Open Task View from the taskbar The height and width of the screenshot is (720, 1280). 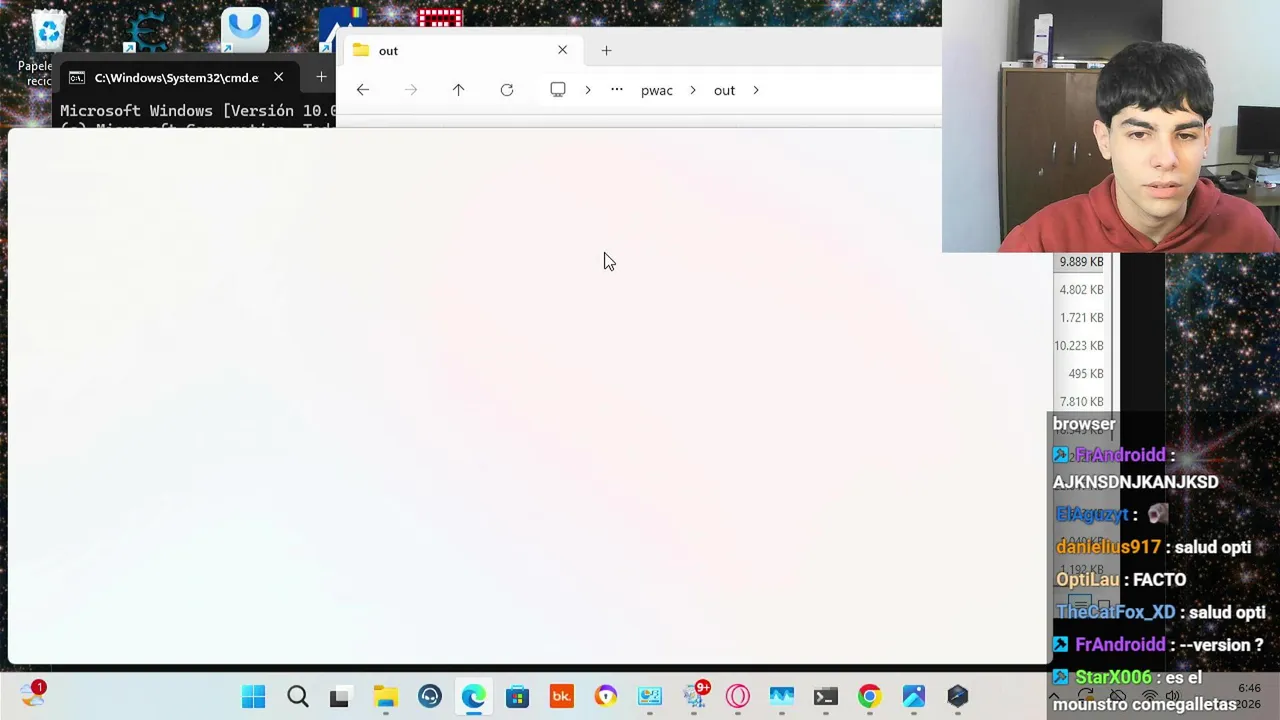[x=340, y=697]
